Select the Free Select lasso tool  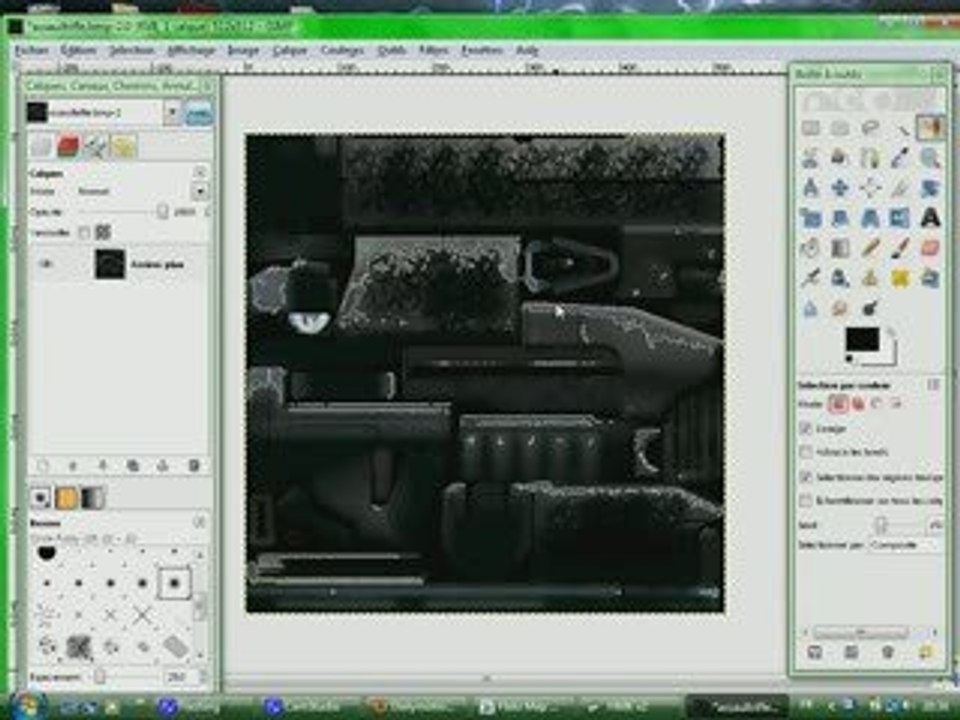pos(870,128)
